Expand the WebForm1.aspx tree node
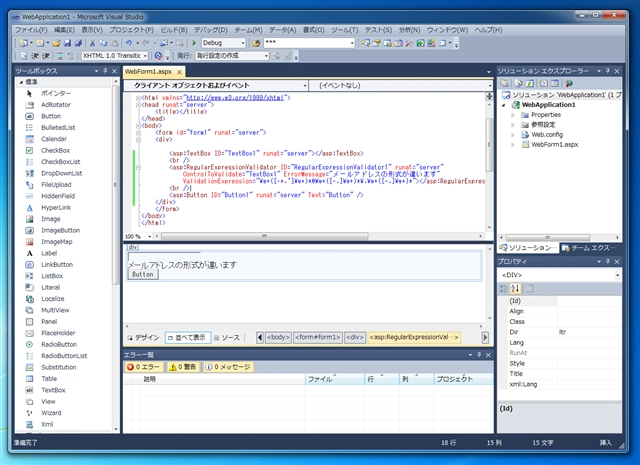Viewport: 640px width, 465px height. [x=513, y=145]
